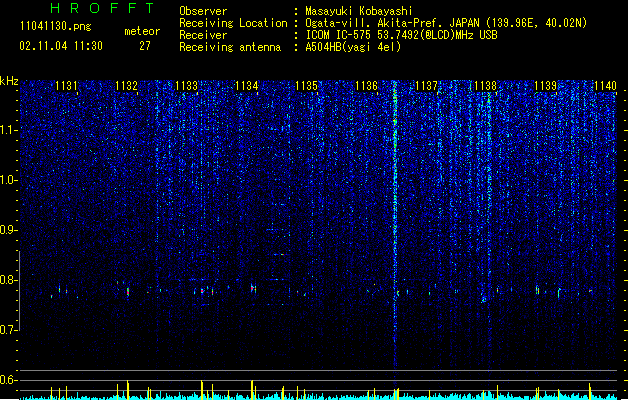
Task: Click the 0.7 kHz axis label
Action: (x=9, y=330)
